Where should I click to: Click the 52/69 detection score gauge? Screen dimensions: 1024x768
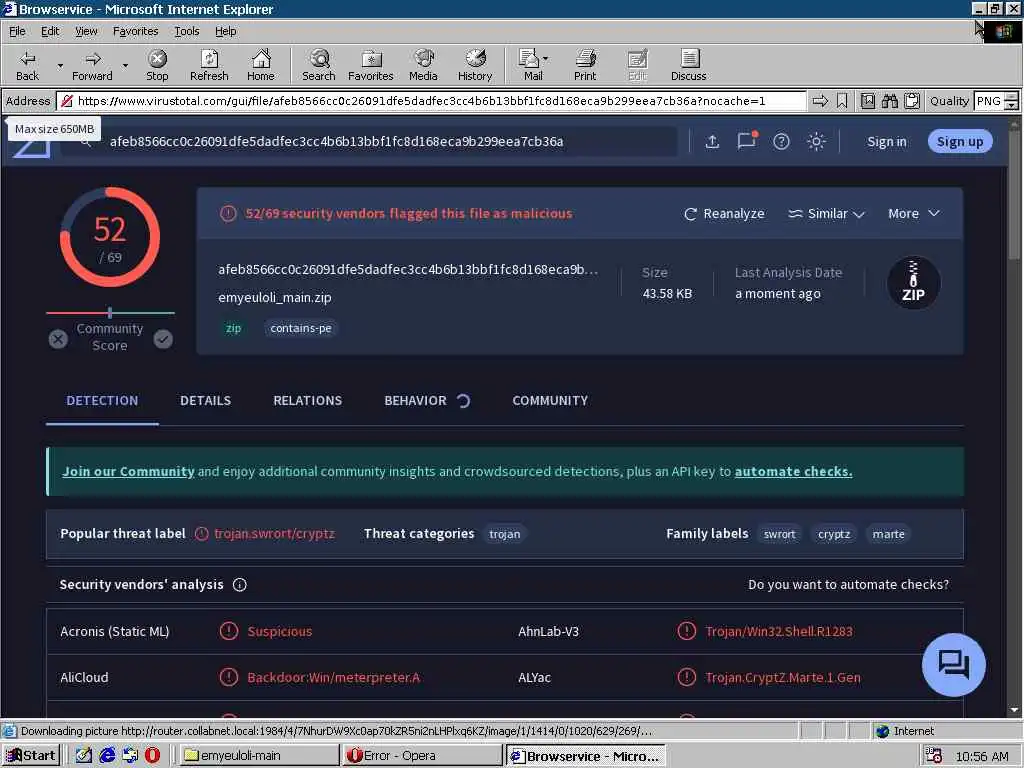(x=110, y=236)
